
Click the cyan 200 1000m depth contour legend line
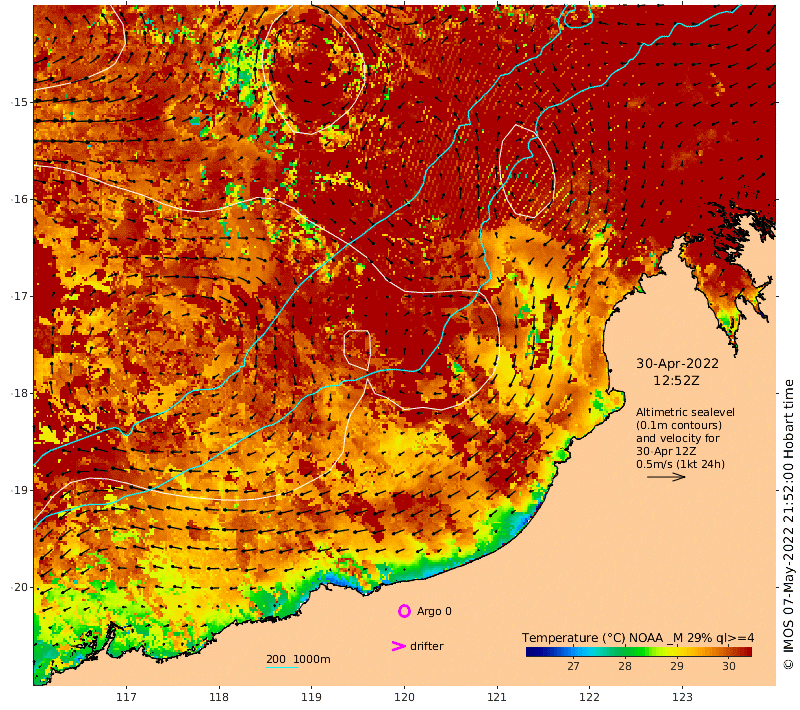[x=282, y=667]
